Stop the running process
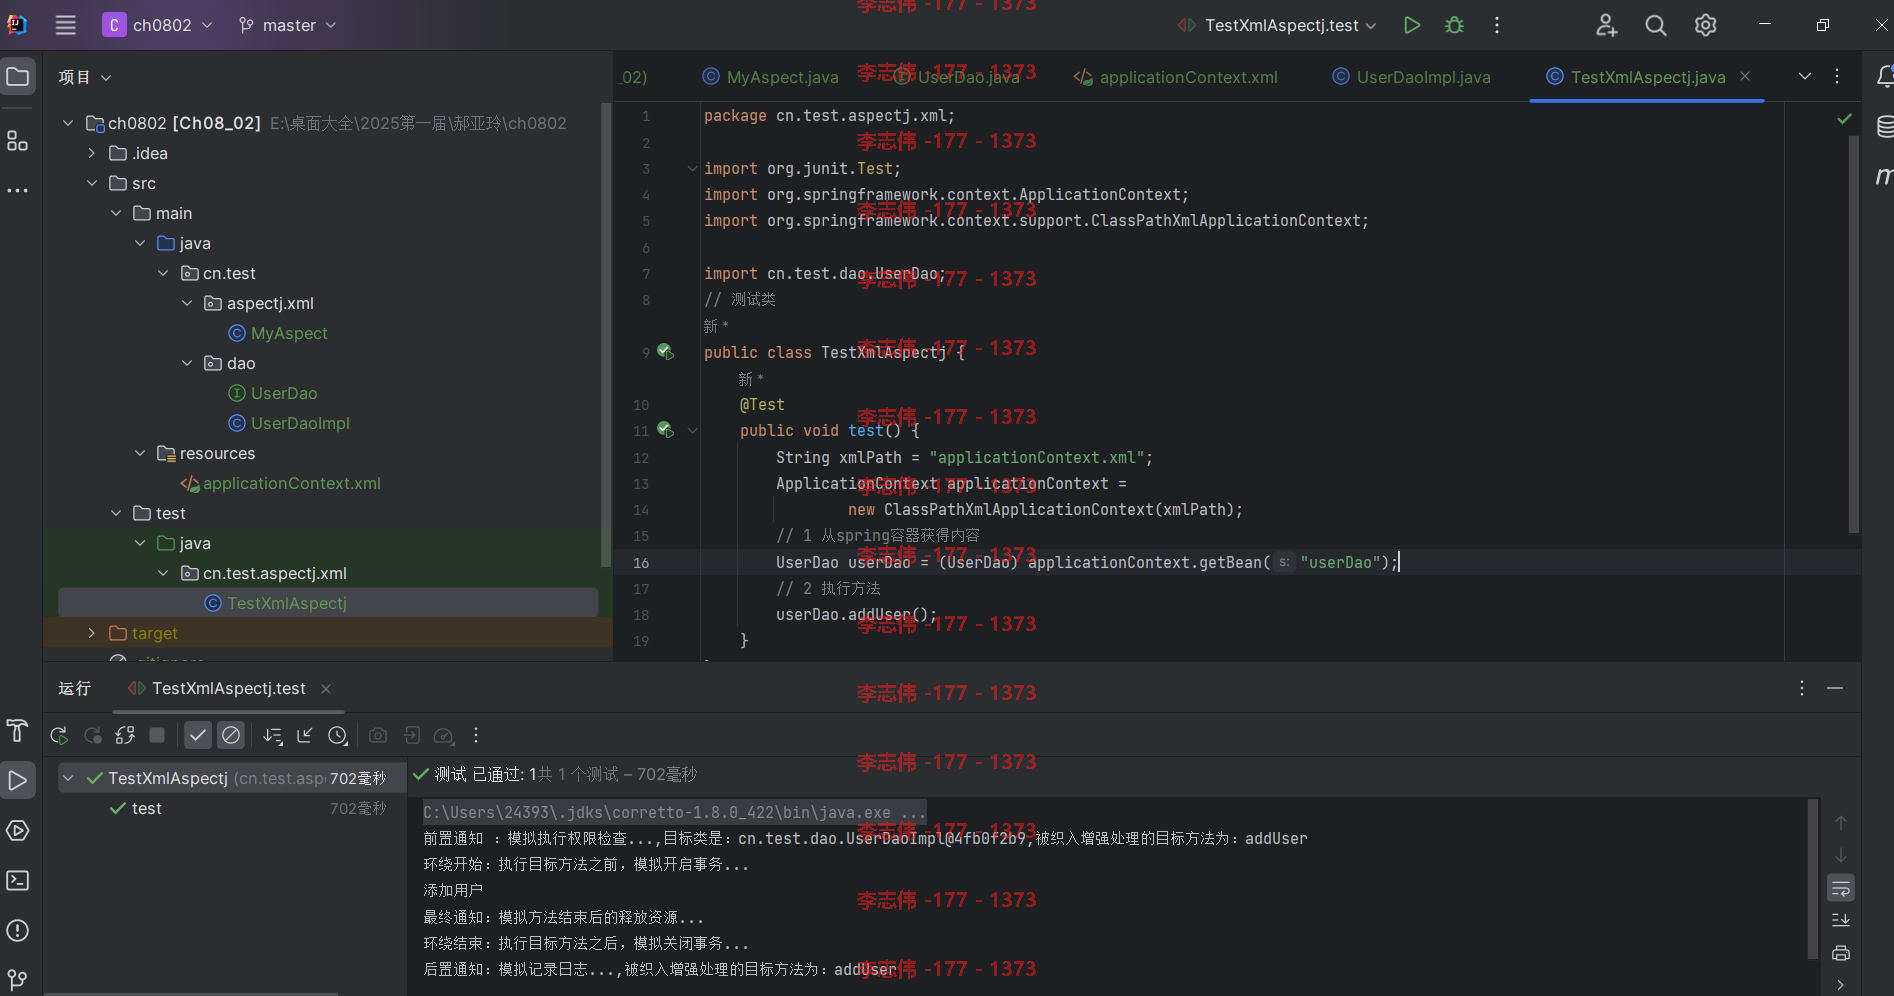This screenshot has width=1894, height=996. (157, 735)
